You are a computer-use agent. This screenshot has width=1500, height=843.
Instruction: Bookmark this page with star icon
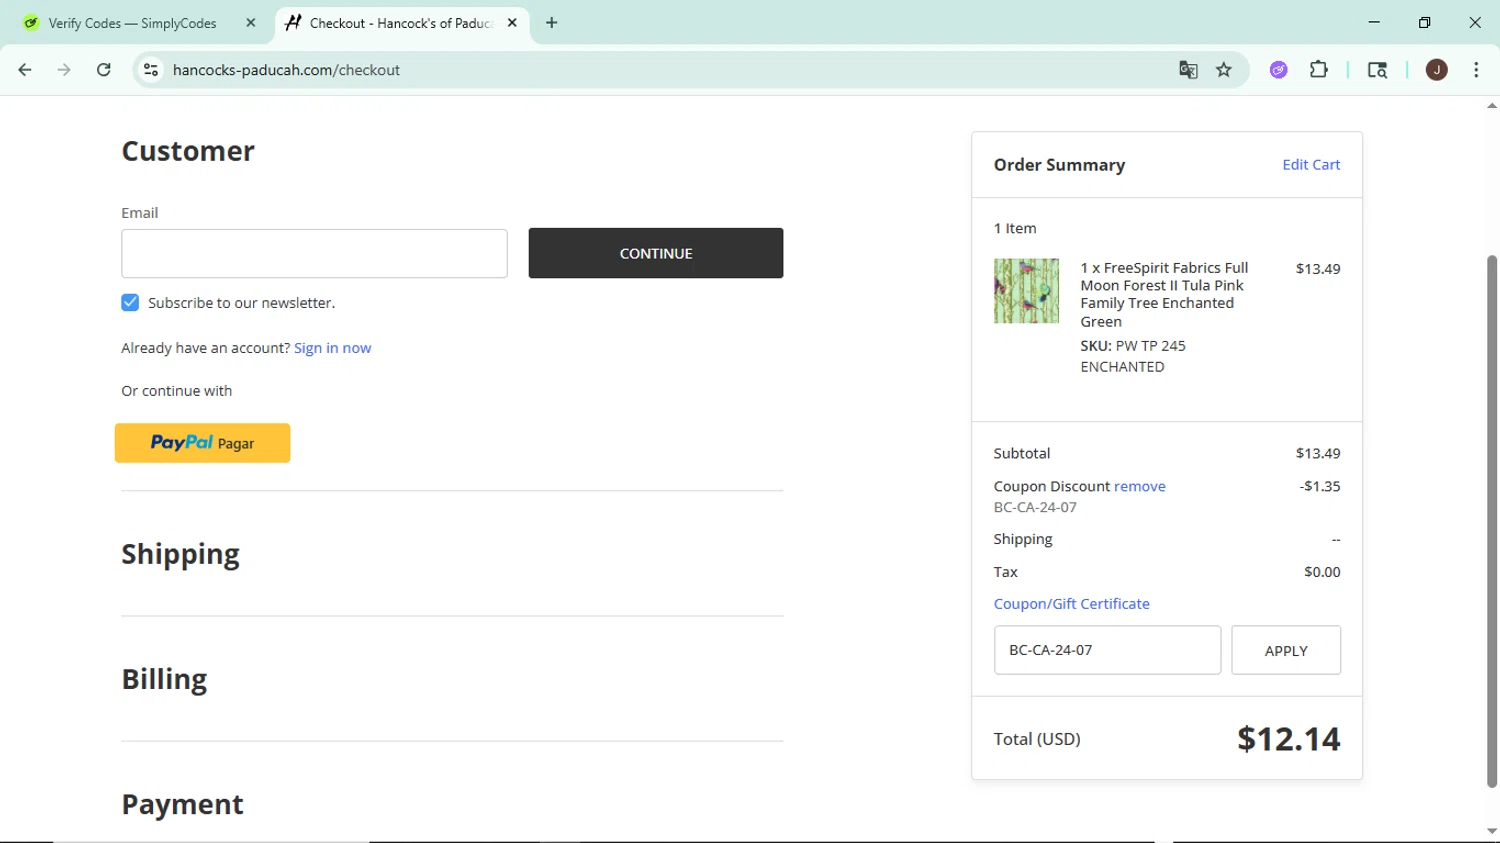click(1224, 70)
